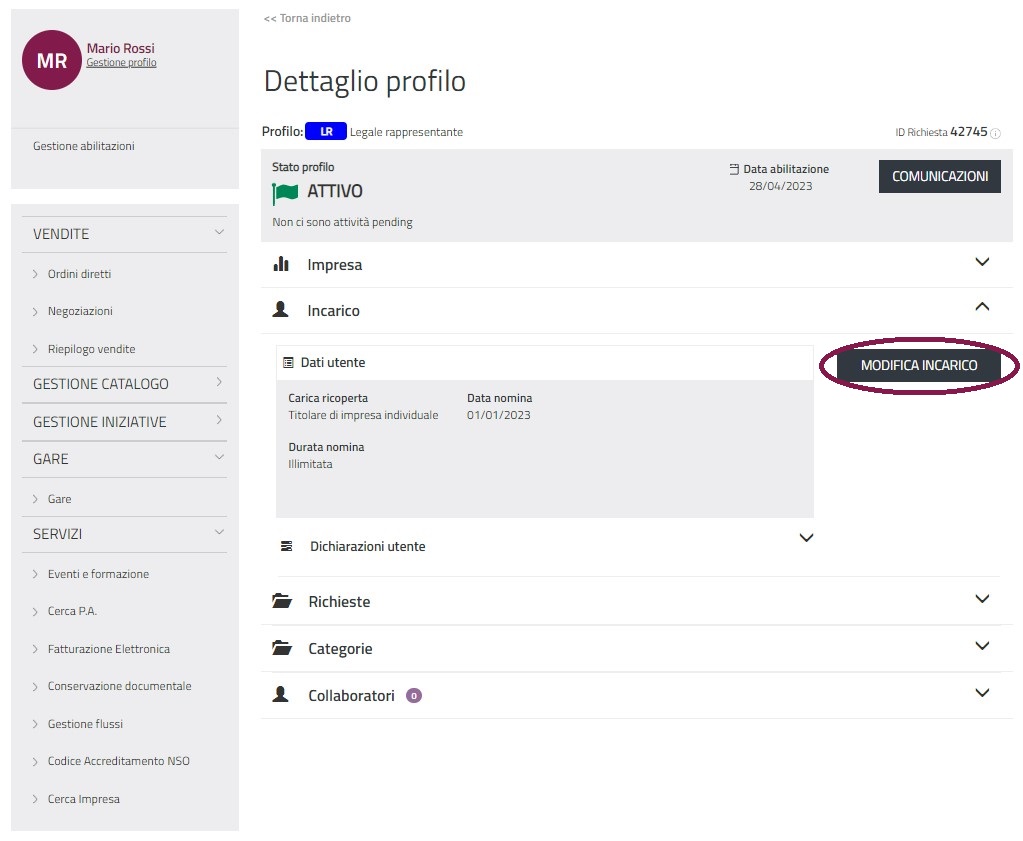Click the MODIFICA INCARICO button
Image resolution: width=1023 pixels, height=841 pixels.
[x=918, y=366]
